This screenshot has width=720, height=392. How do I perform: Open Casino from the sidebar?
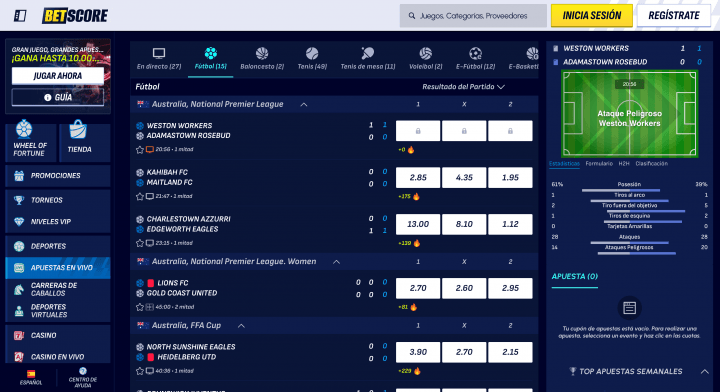(x=58, y=336)
